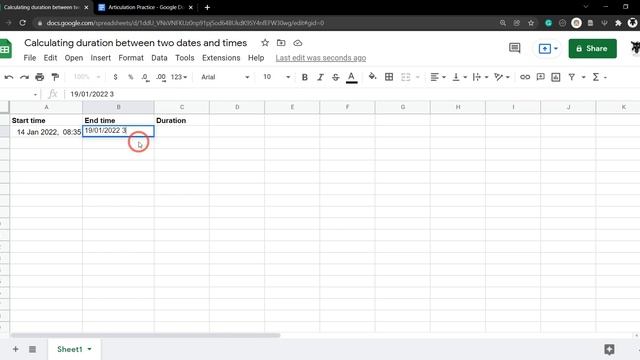The image size is (640, 360).
Task: Open the Extensions menu
Action: click(x=221, y=58)
